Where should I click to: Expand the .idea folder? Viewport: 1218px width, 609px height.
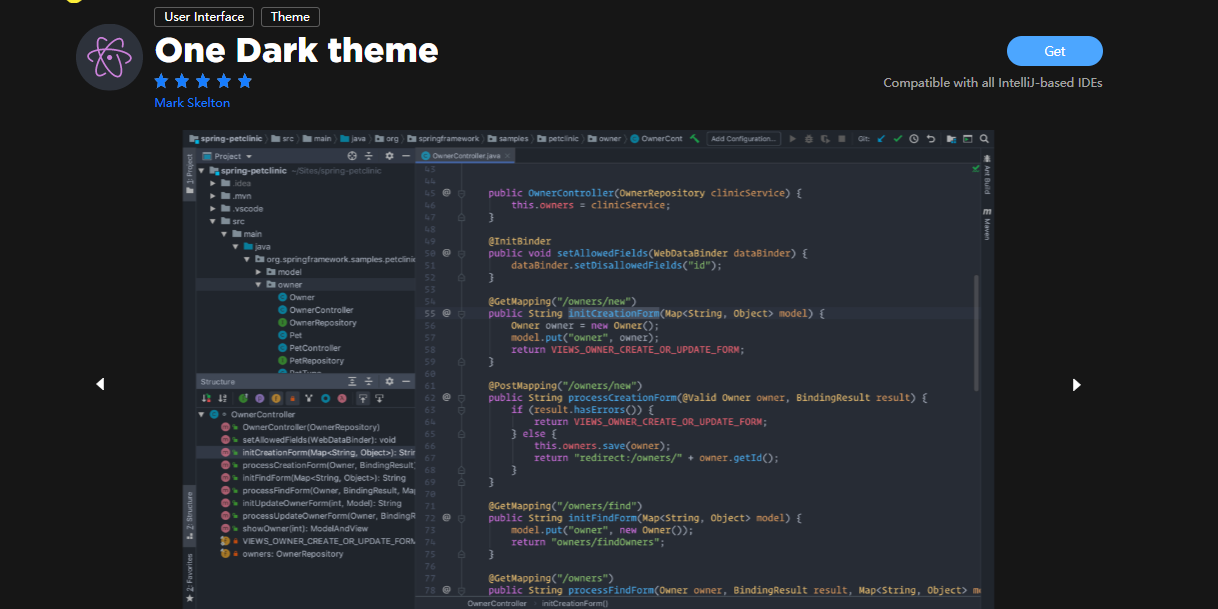point(214,184)
